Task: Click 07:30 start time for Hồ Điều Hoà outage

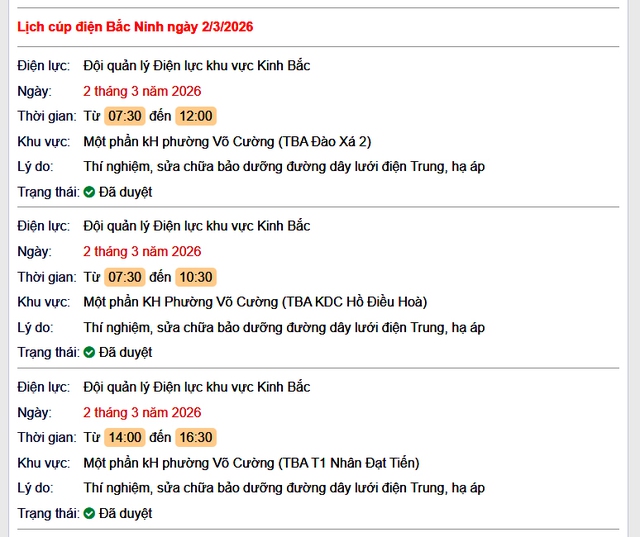Action: click(125, 277)
